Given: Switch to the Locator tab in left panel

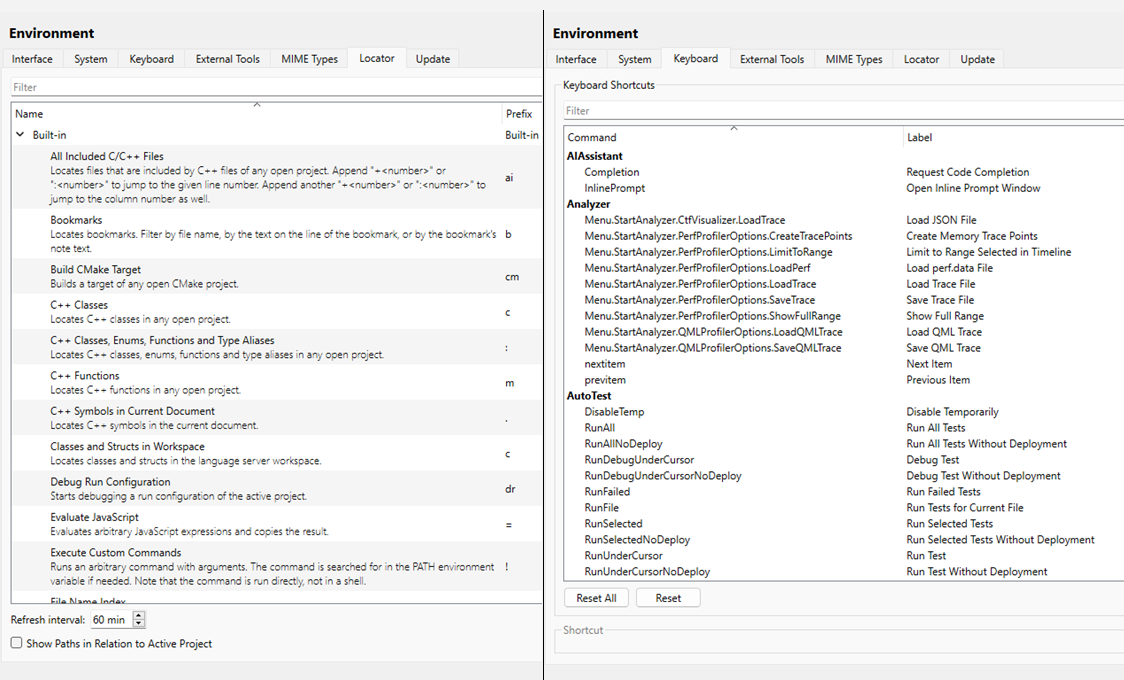Looking at the screenshot, I should (377, 59).
